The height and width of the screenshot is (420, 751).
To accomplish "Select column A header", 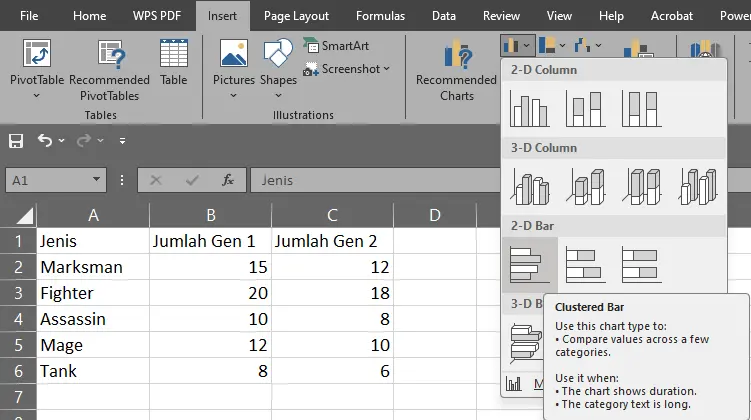I will point(93,216).
